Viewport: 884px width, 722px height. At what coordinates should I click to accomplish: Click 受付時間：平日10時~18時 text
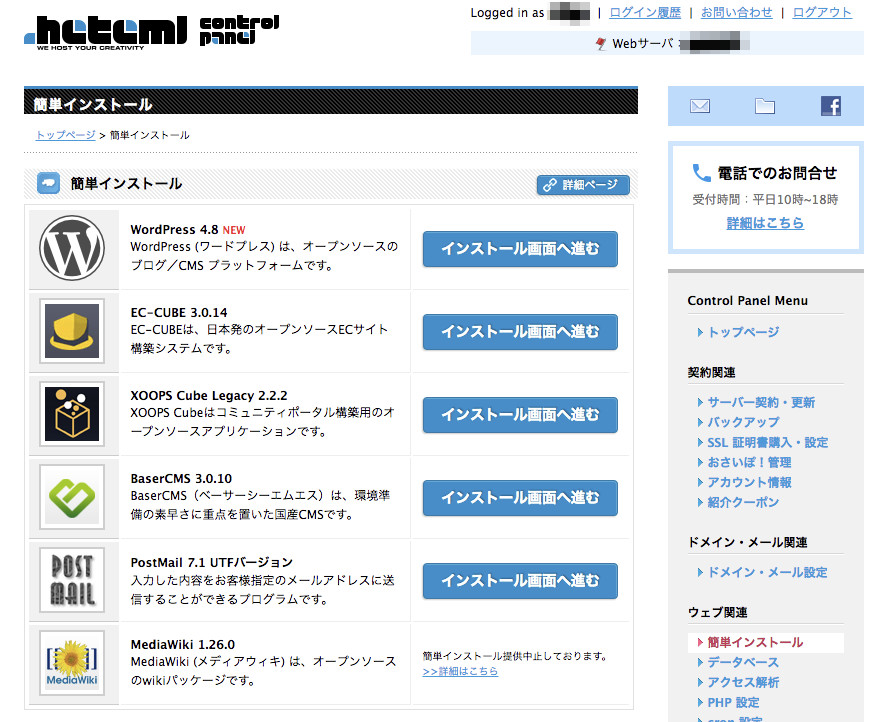pyautogui.click(x=765, y=200)
